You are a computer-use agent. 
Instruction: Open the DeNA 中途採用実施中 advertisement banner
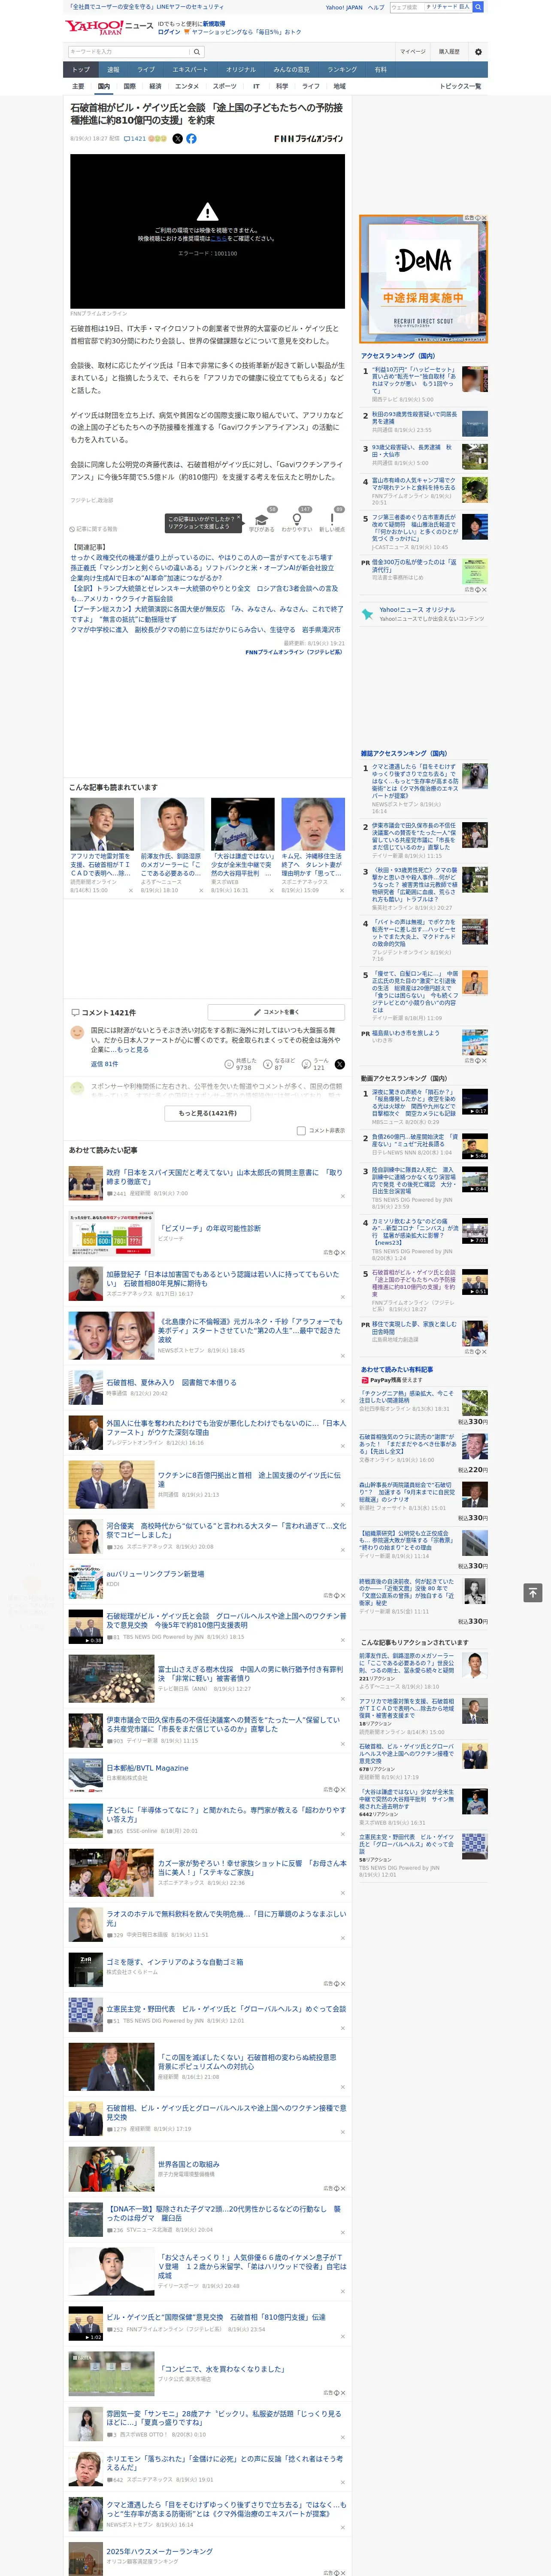coord(423,278)
